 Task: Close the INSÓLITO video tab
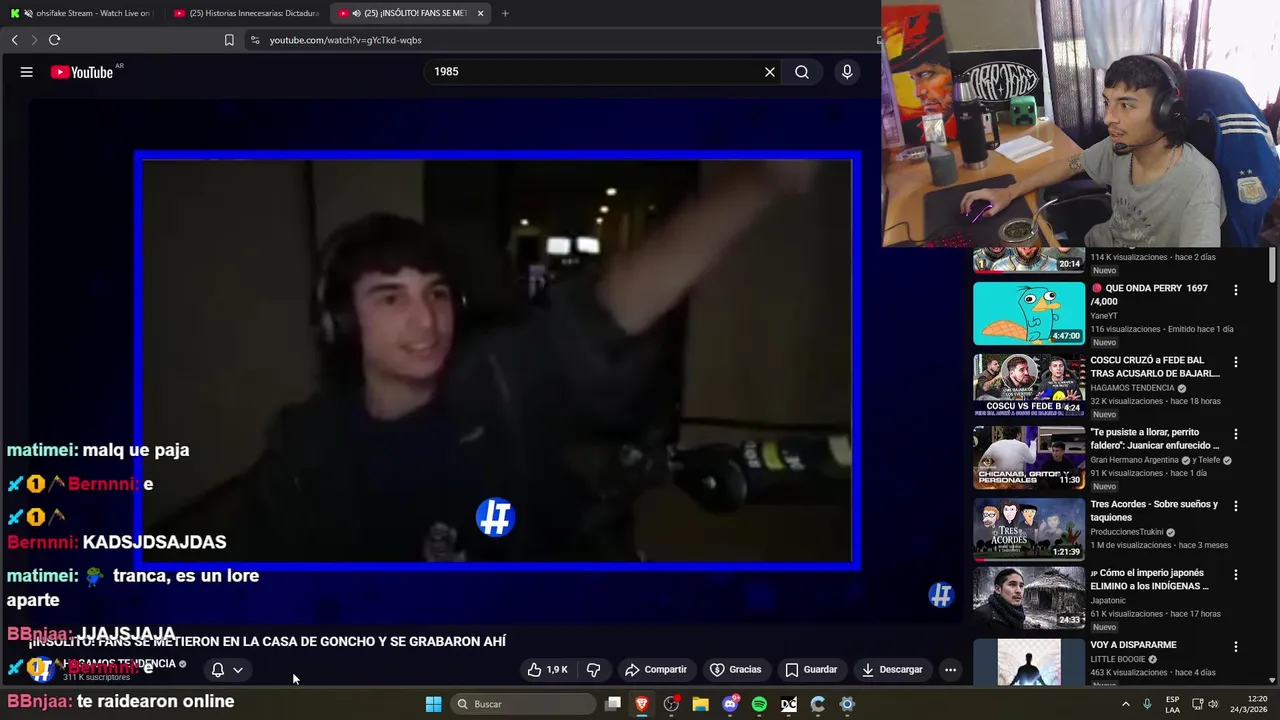tap(481, 13)
